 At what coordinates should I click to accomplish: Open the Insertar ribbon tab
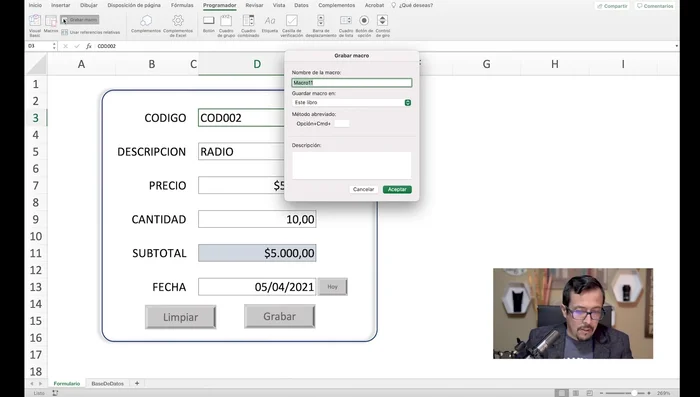(x=60, y=5)
